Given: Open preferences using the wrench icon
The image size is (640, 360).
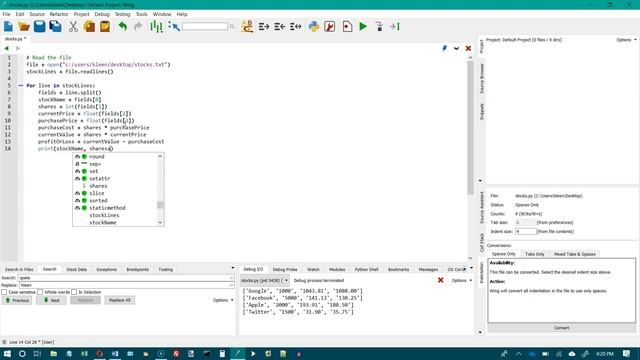Looking at the screenshot, I should click(x=329, y=27).
